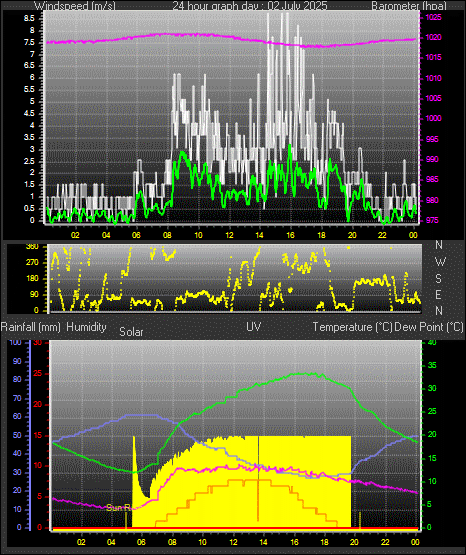Click the W compass label beside direction graph
466x555 pixels.
440,262
